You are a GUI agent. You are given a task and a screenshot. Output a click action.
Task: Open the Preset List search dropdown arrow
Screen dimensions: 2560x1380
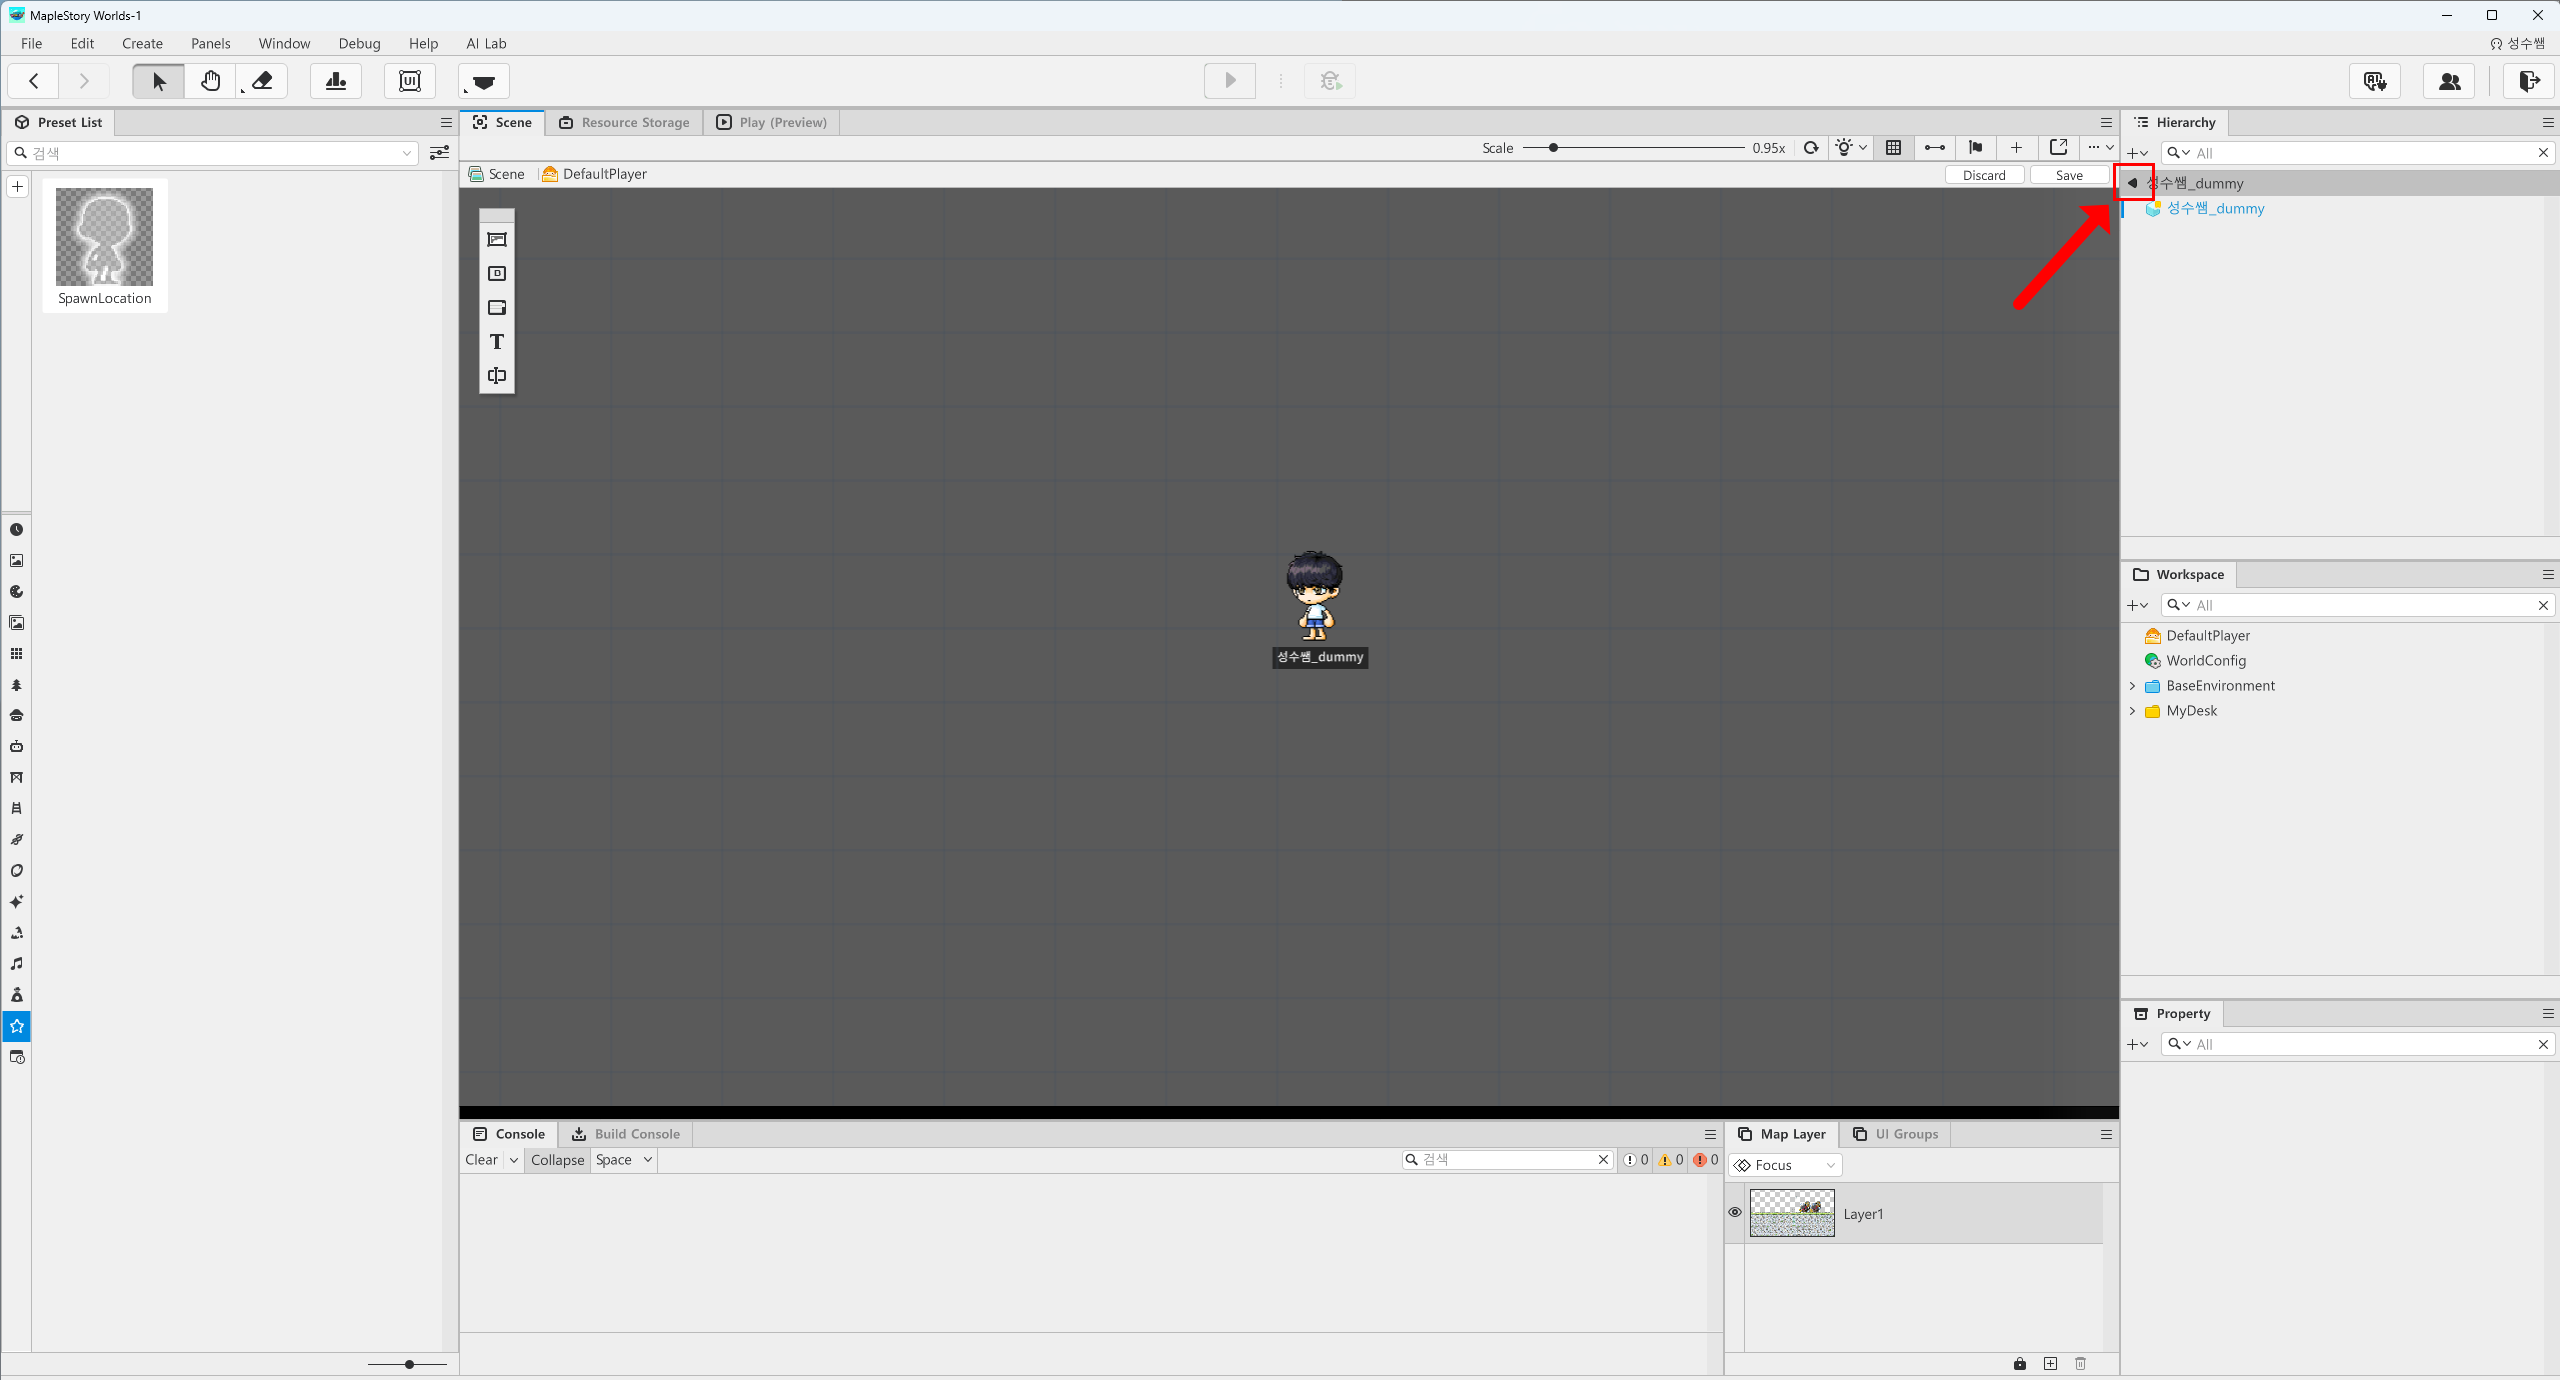pyautogui.click(x=407, y=153)
